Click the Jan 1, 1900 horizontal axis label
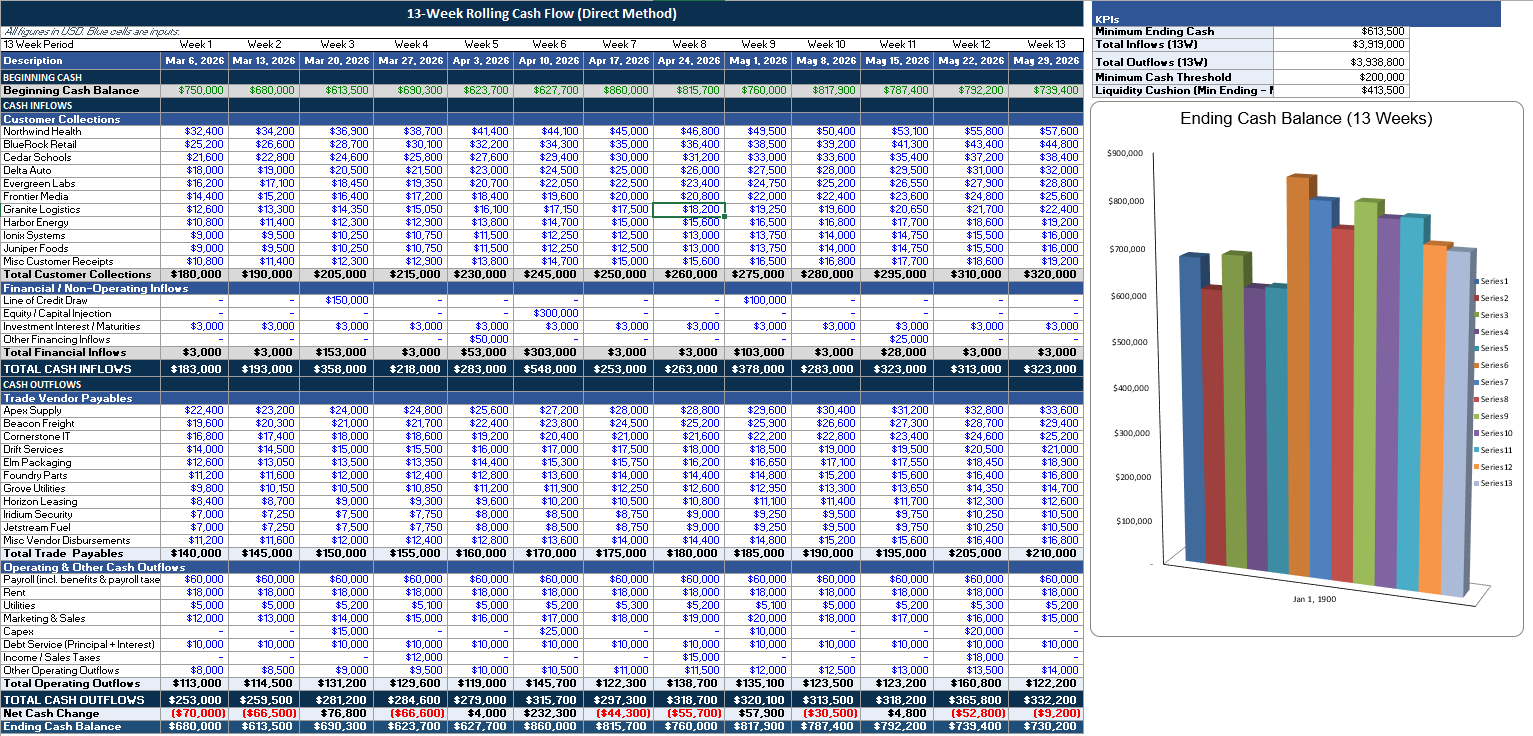1533x736 pixels. (x=1313, y=599)
